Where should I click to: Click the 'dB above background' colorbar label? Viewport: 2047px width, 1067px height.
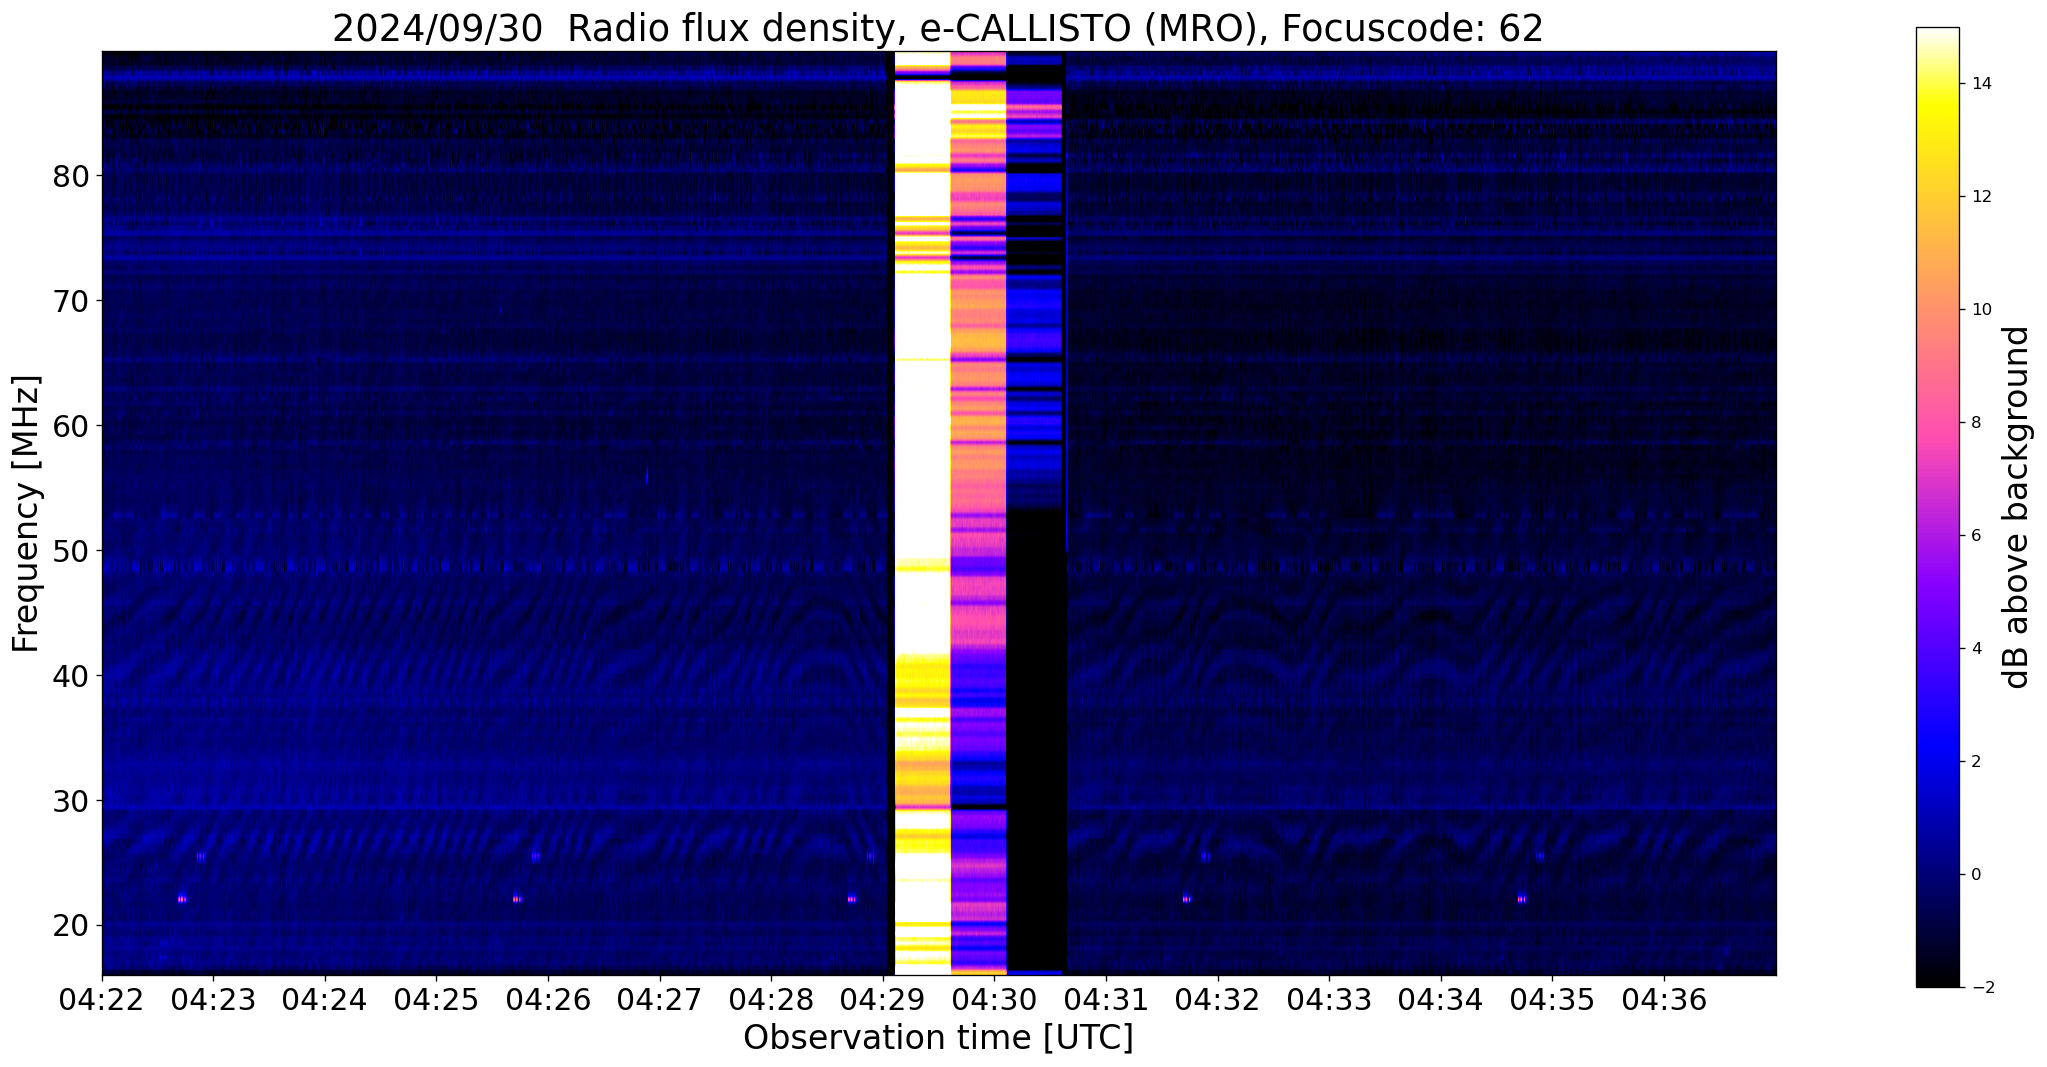(x=2018, y=507)
